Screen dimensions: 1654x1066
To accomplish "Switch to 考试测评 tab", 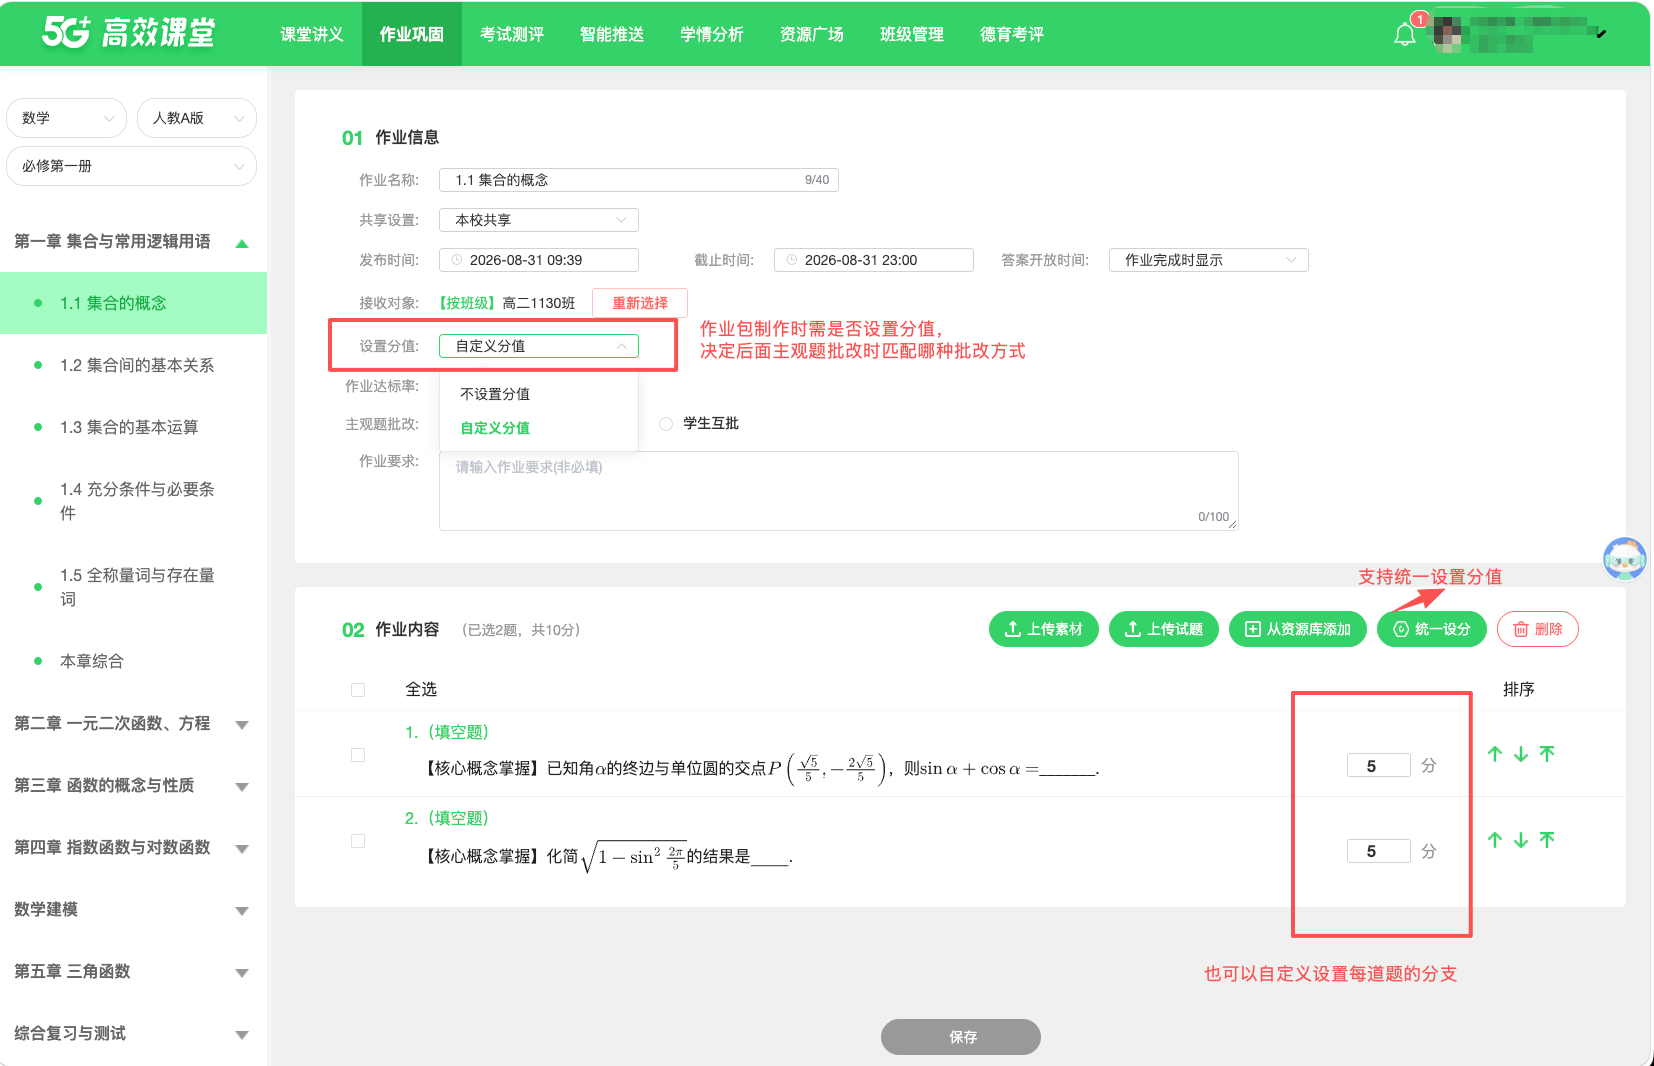I will click(x=512, y=34).
